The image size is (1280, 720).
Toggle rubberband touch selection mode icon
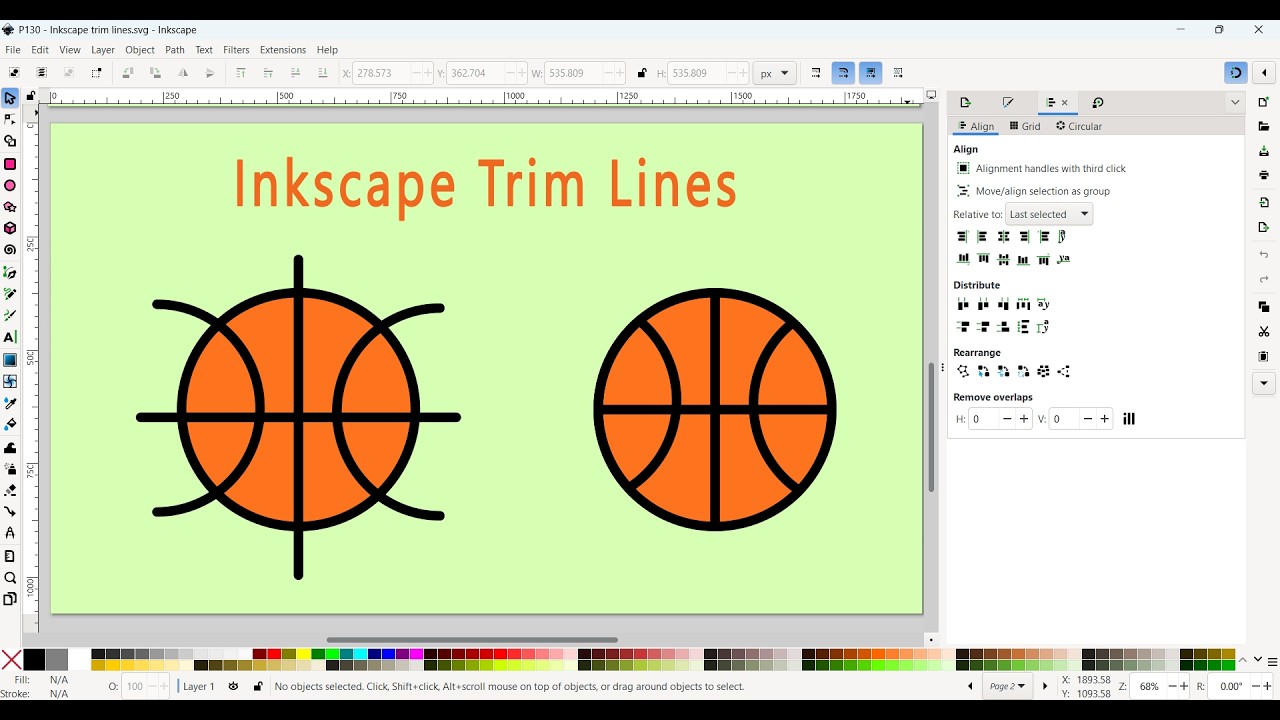[x=96, y=73]
